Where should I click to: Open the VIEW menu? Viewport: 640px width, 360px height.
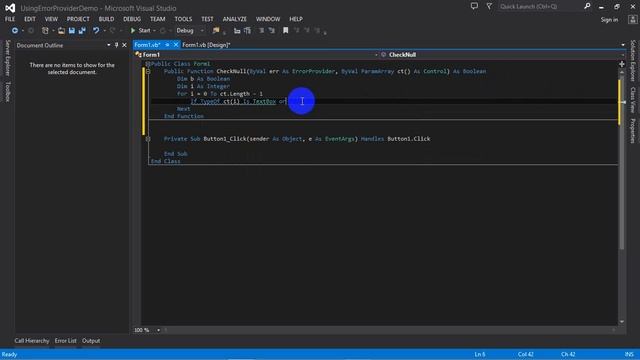(51, 19)
